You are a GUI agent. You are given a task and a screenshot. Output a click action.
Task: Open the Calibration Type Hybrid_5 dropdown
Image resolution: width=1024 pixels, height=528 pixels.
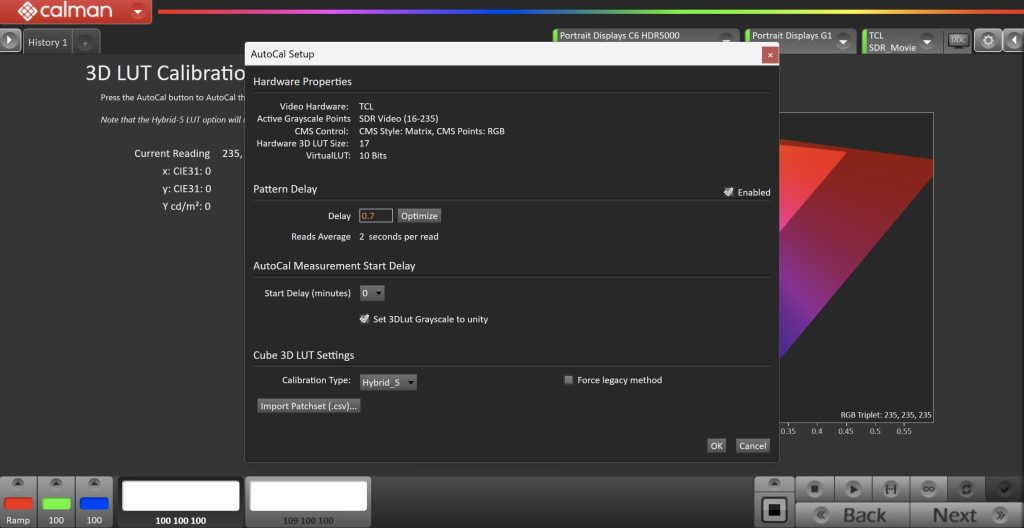point(389,382)
